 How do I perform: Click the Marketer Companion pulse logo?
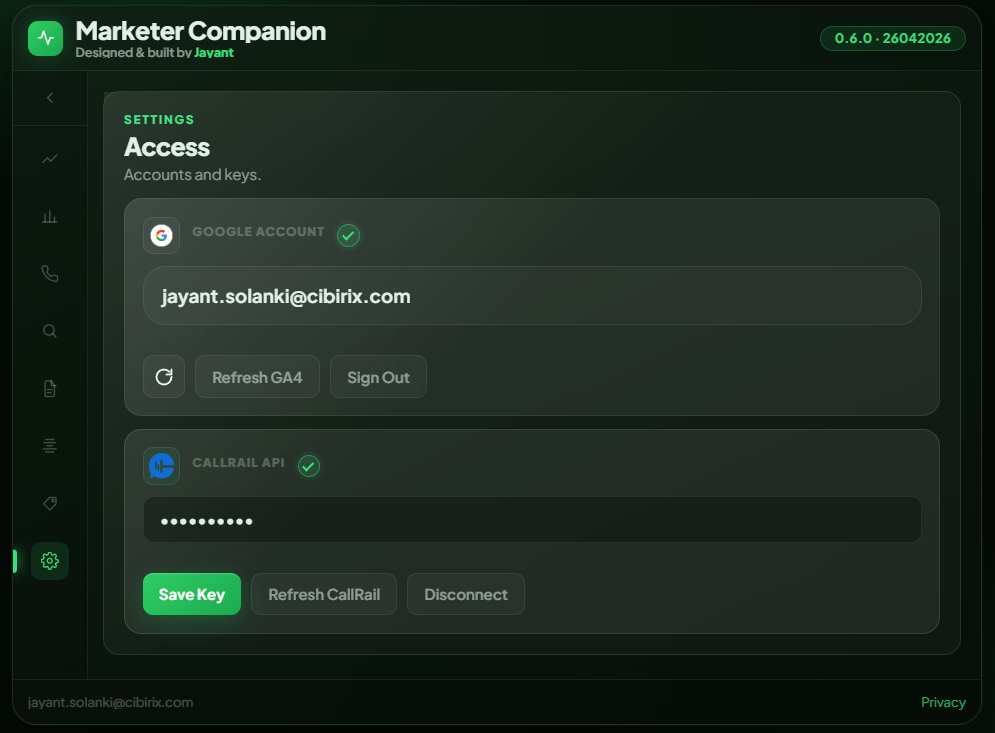46,38
